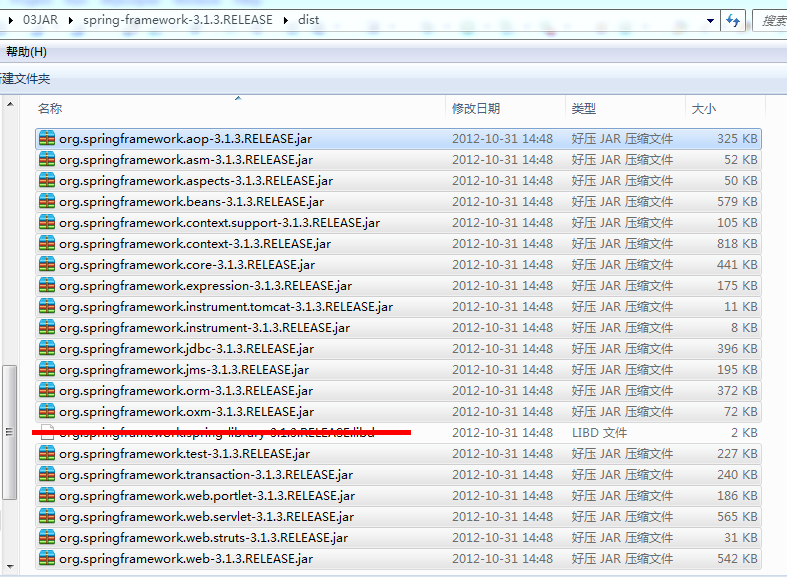Viewport: 787px width, 577px height.
Task: Click the transaction-3.1.3.RELEASE.jar archive icon
Action: (x=47, y=475)
